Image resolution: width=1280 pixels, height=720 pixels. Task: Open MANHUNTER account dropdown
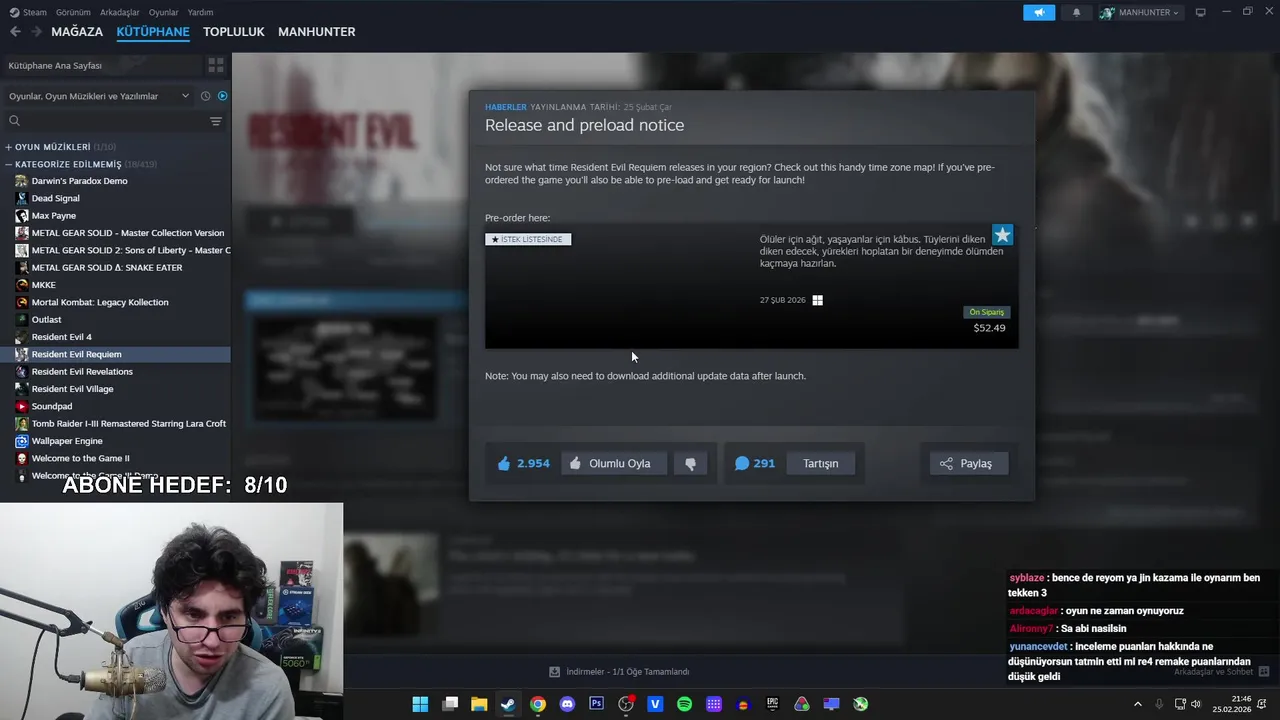click(1140, 12)
